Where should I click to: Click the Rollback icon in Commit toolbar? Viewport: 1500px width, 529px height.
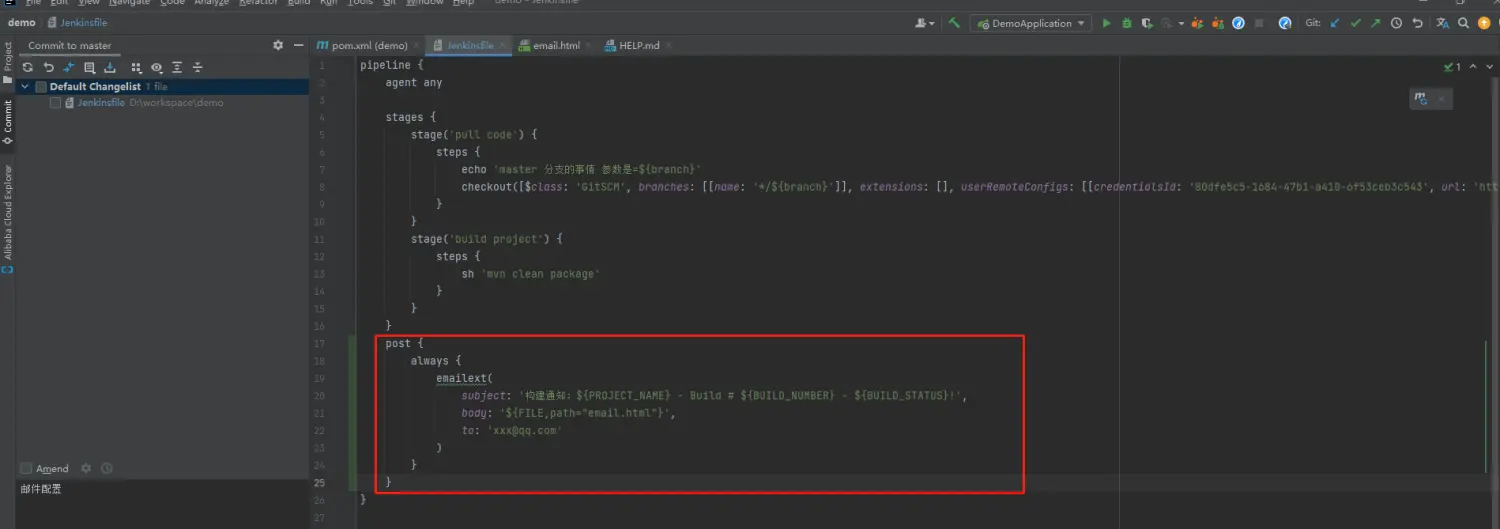tap(48, 68)
